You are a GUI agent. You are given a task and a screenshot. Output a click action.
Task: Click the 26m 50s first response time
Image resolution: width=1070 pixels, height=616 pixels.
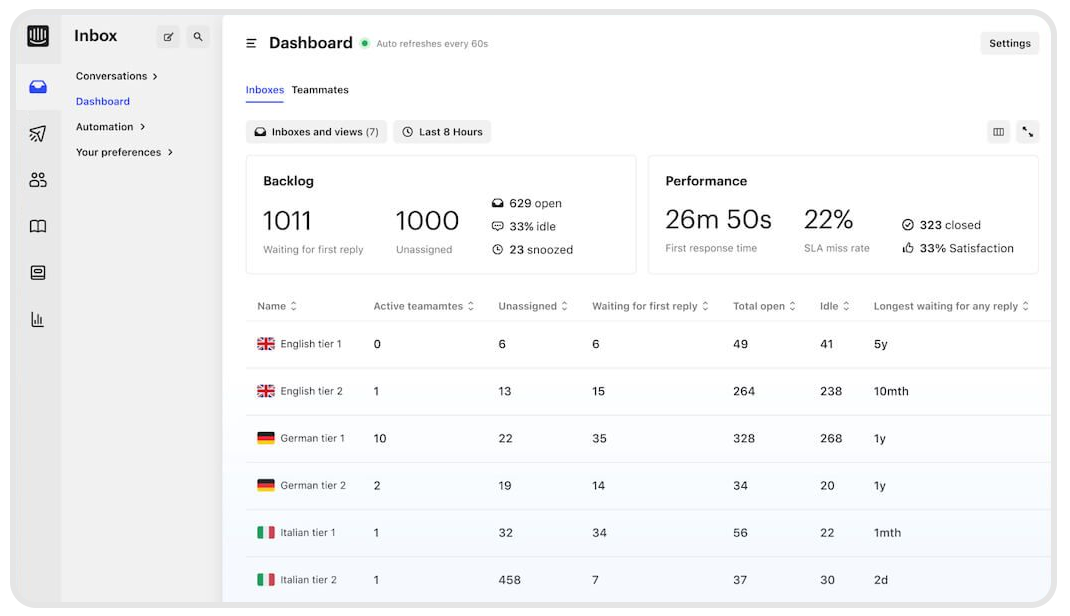(718, 220)
